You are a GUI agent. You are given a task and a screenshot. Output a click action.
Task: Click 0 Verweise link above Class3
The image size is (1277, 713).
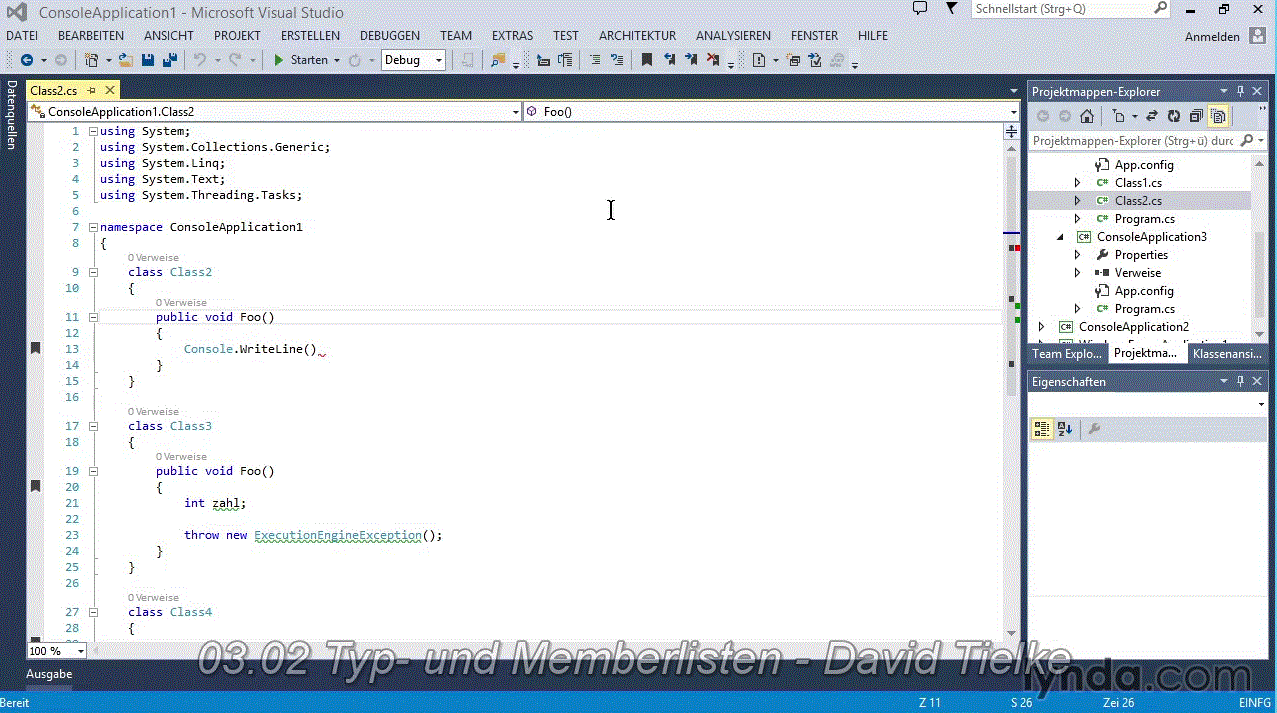pos(153,412)
